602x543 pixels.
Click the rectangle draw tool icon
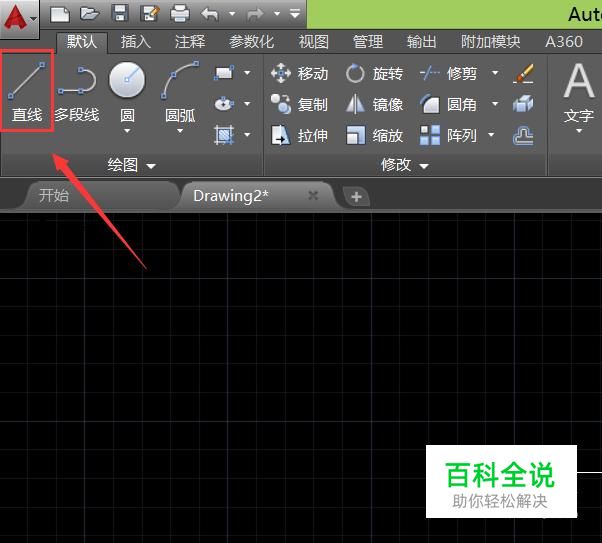click(x=224, y=73)
